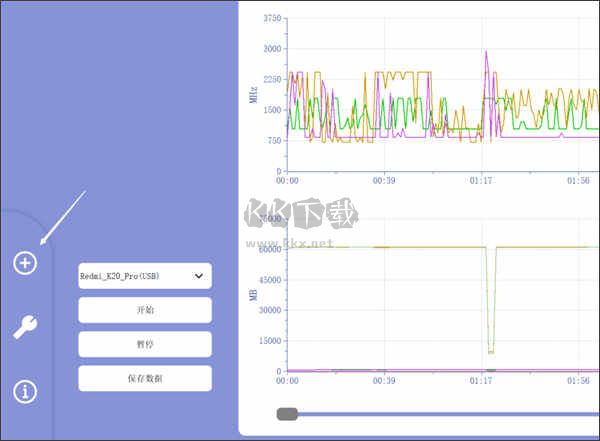Click the 开始 start button
Image resolution: width=600 pixels, height=441 pixels.
(145, 310)
